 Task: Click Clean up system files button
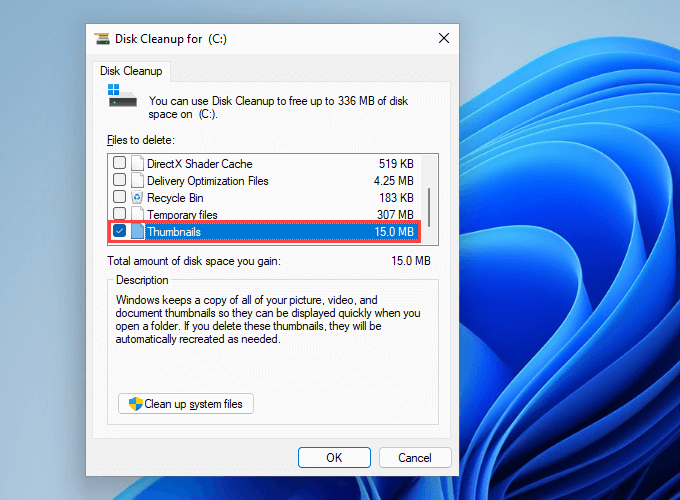pyautogui.click(x=186, y=404)
